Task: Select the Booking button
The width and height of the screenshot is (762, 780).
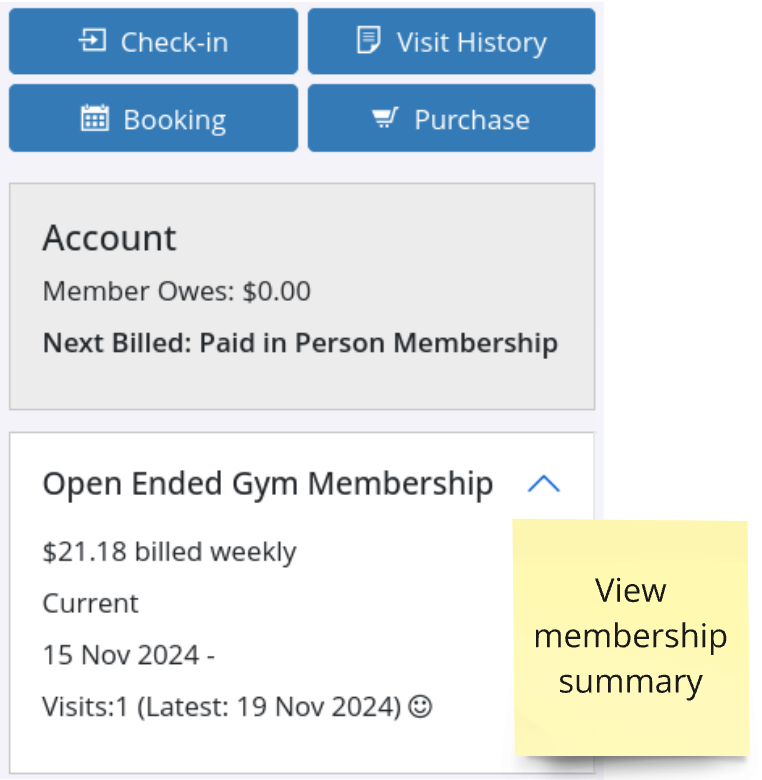Action: click(x=154, y=118)
